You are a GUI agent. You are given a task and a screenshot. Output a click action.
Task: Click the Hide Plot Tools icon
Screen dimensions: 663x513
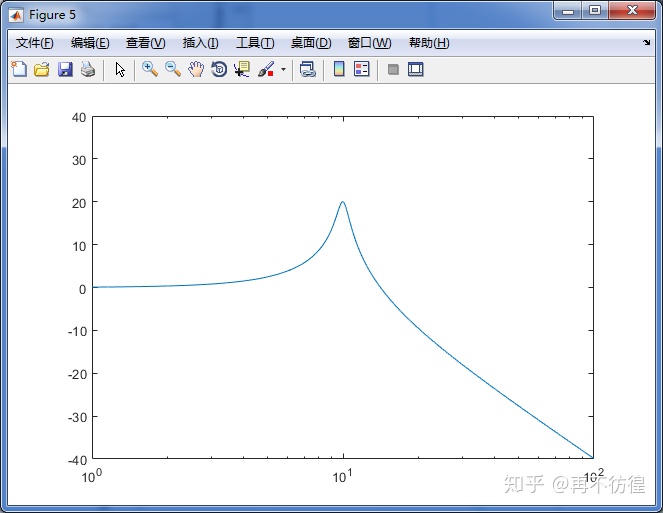point(393,69)
